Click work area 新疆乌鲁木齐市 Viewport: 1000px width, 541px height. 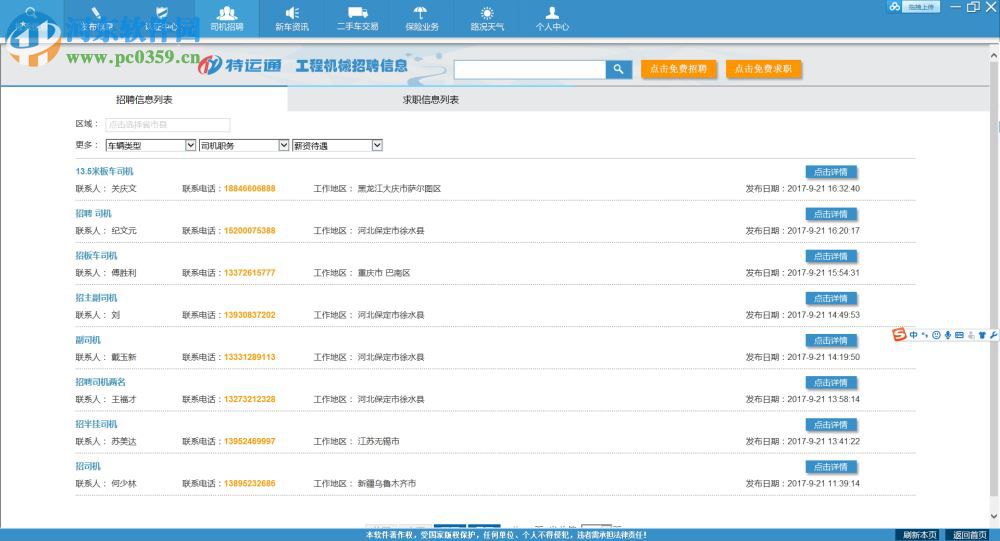[x=386, y=483]
